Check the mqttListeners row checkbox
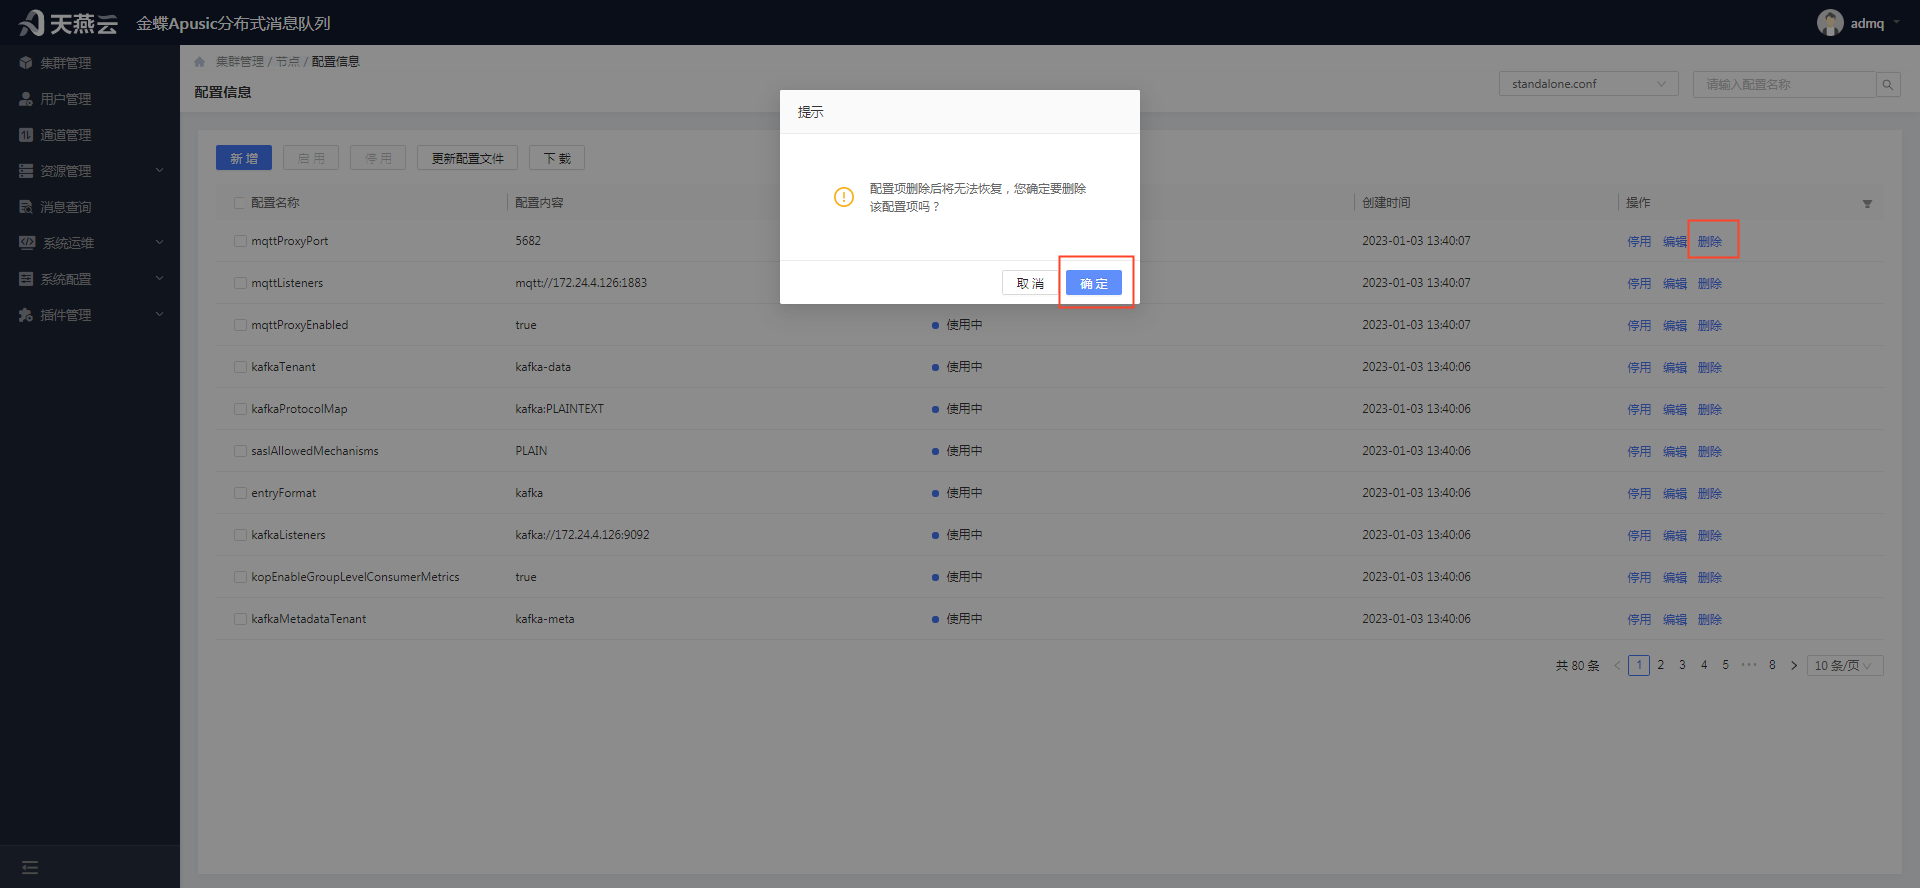Image resolution: width=1920 pixels, height=888 pixels. tap(240, 283)
